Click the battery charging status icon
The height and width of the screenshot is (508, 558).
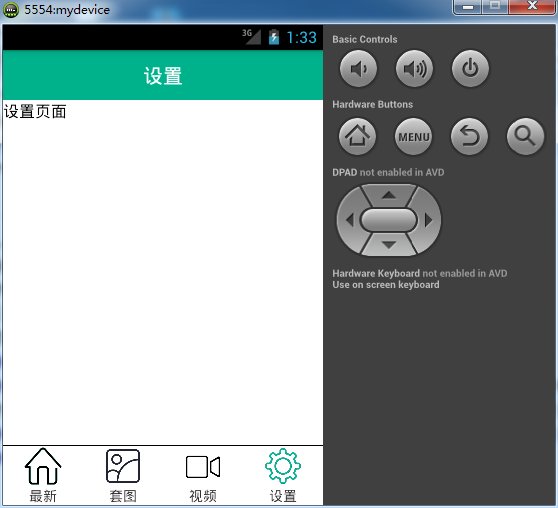[x=274, y=37]
